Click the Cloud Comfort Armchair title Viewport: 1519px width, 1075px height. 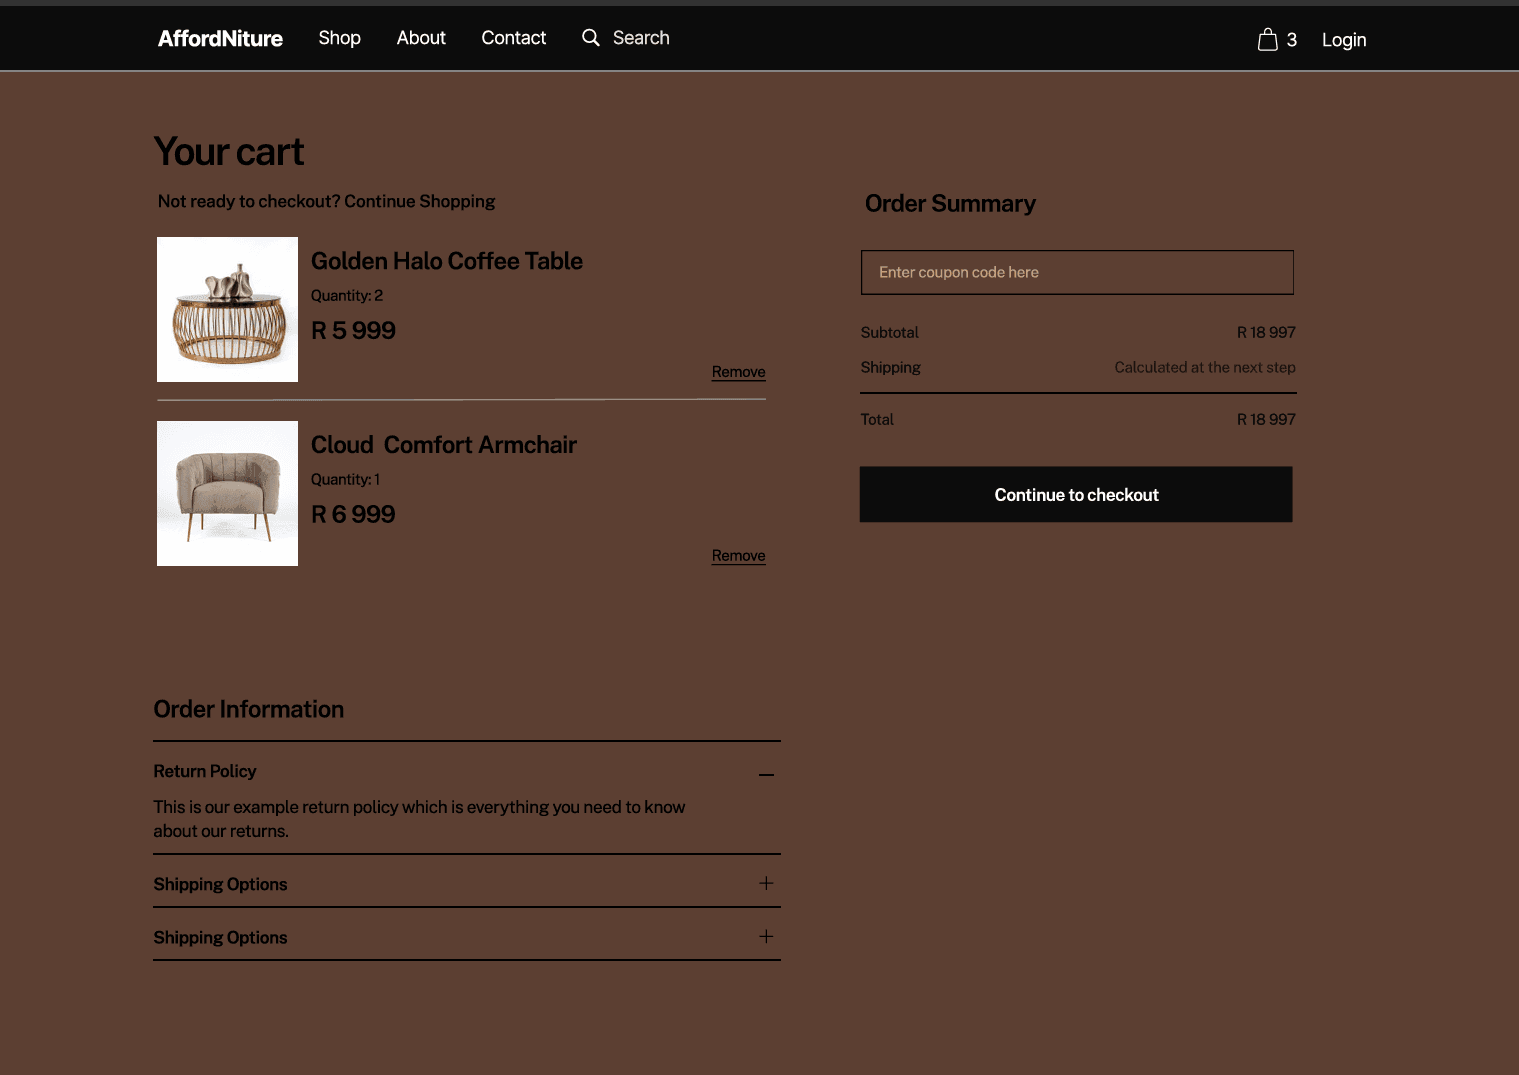[443, 445]
